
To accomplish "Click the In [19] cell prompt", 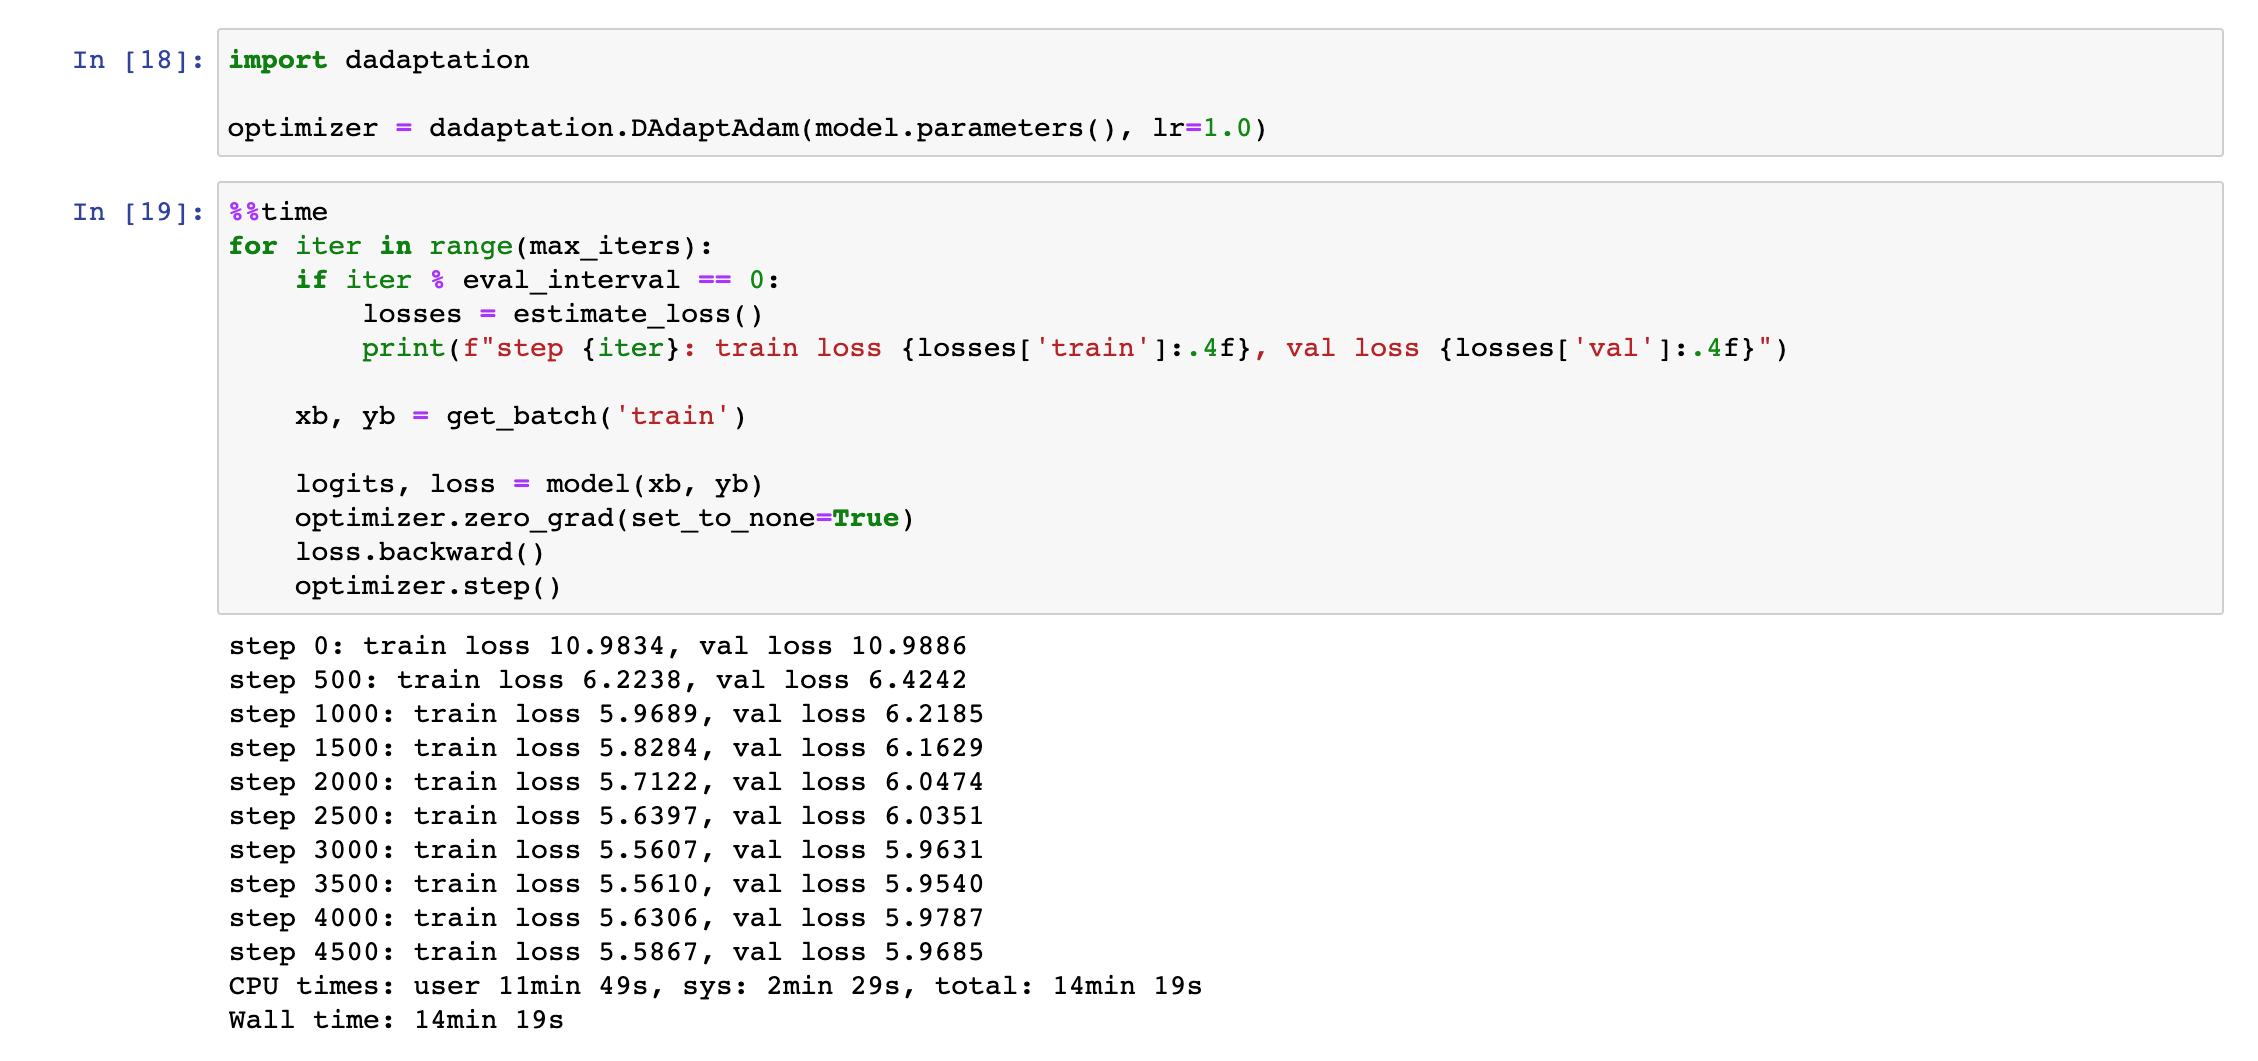I will (138, 212).
